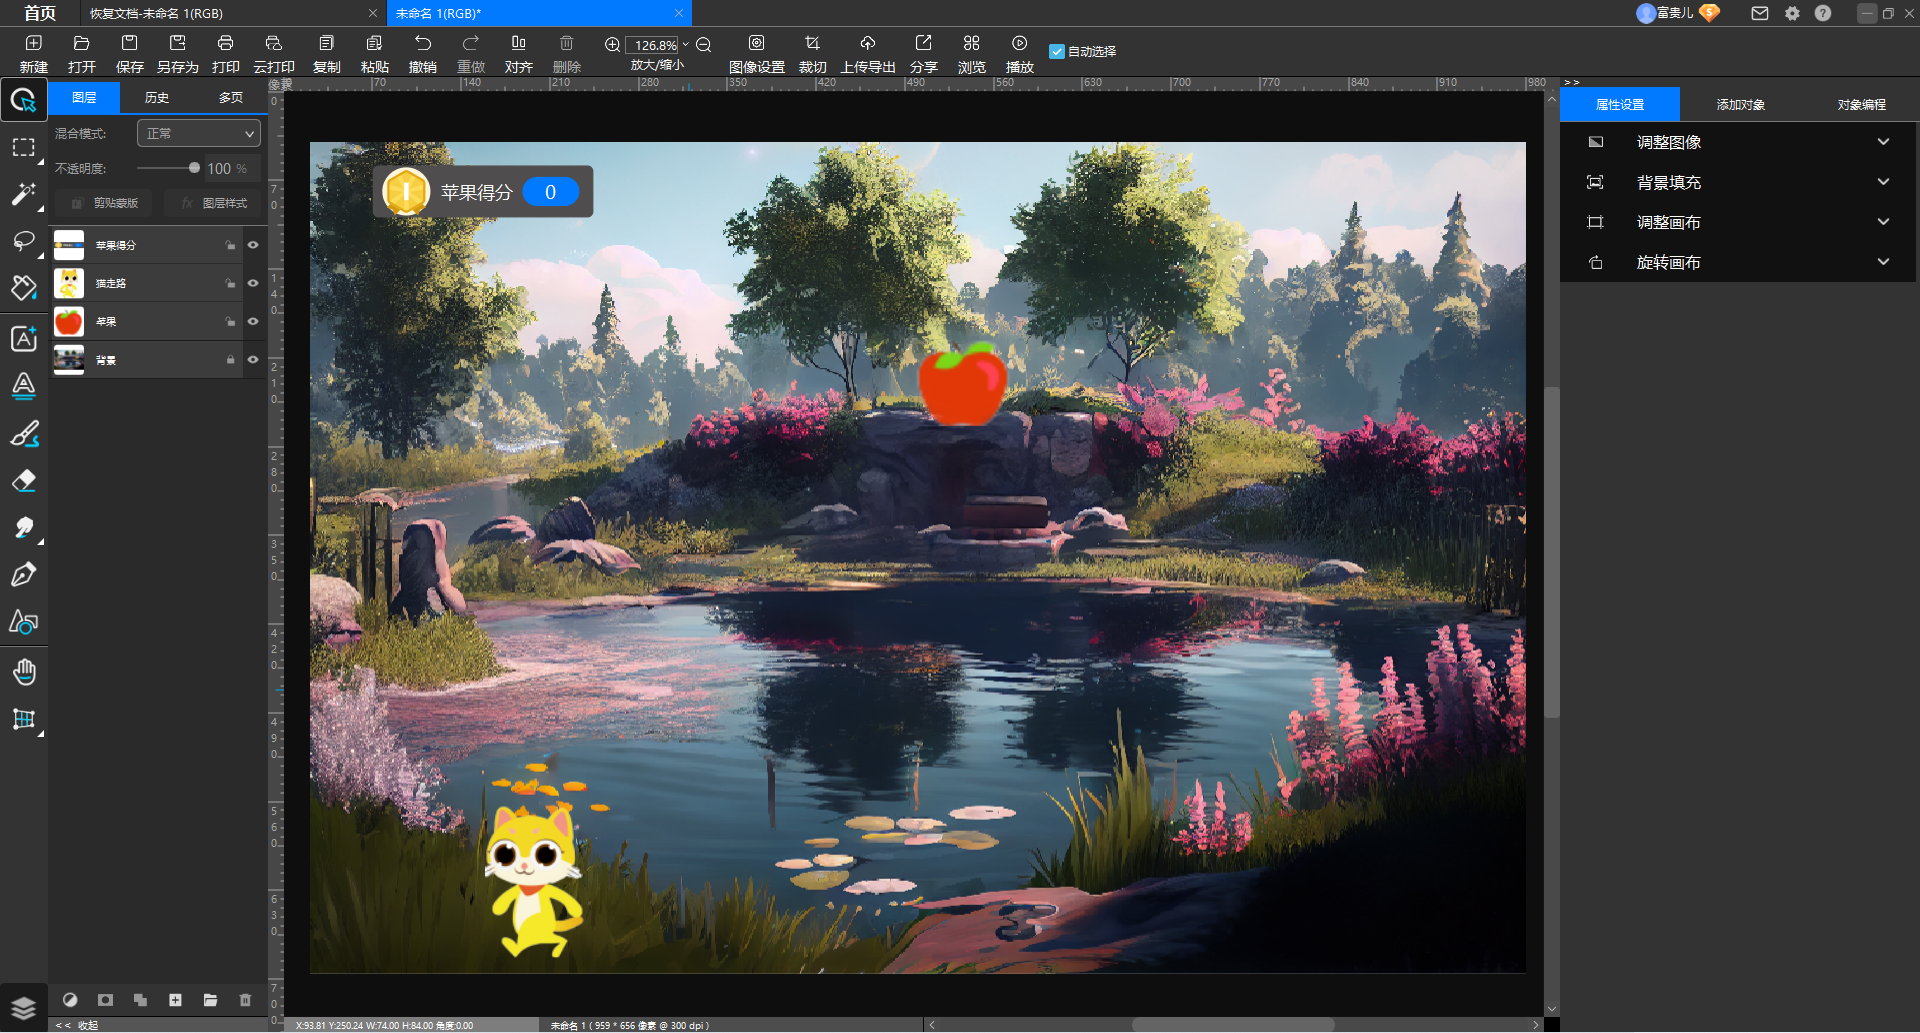Choose the paint bucket fill tool
Screen dimensions: 1920x1033
[23, 288]
